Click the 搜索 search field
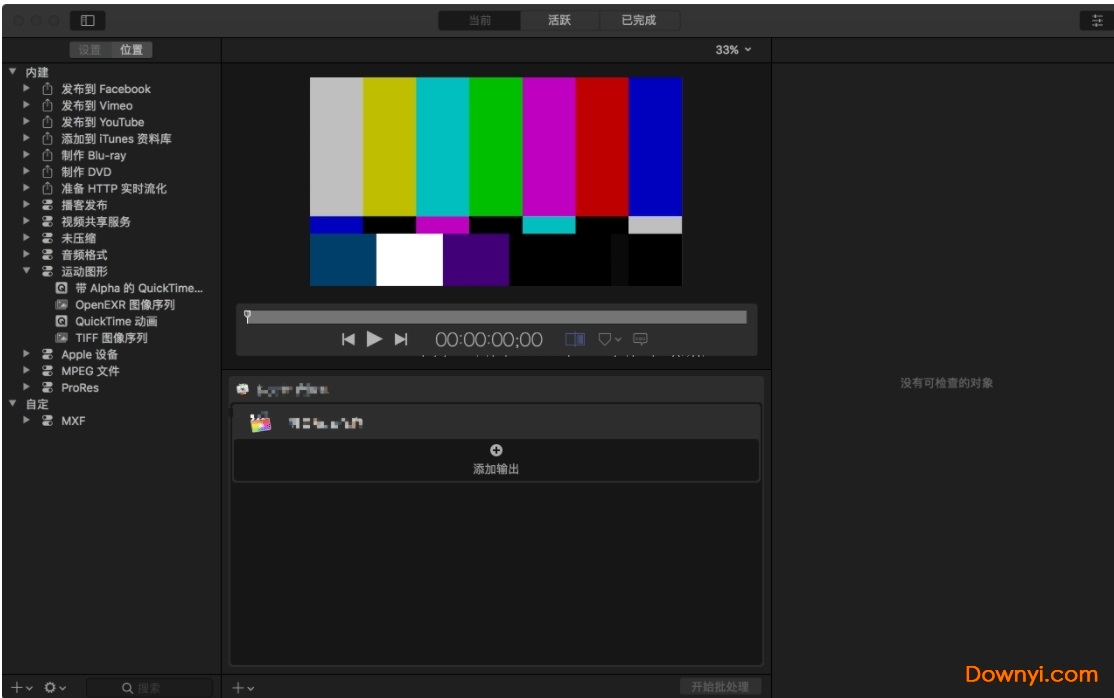Viewport: 1114px width, 698px height. click(x=150, y=687)
